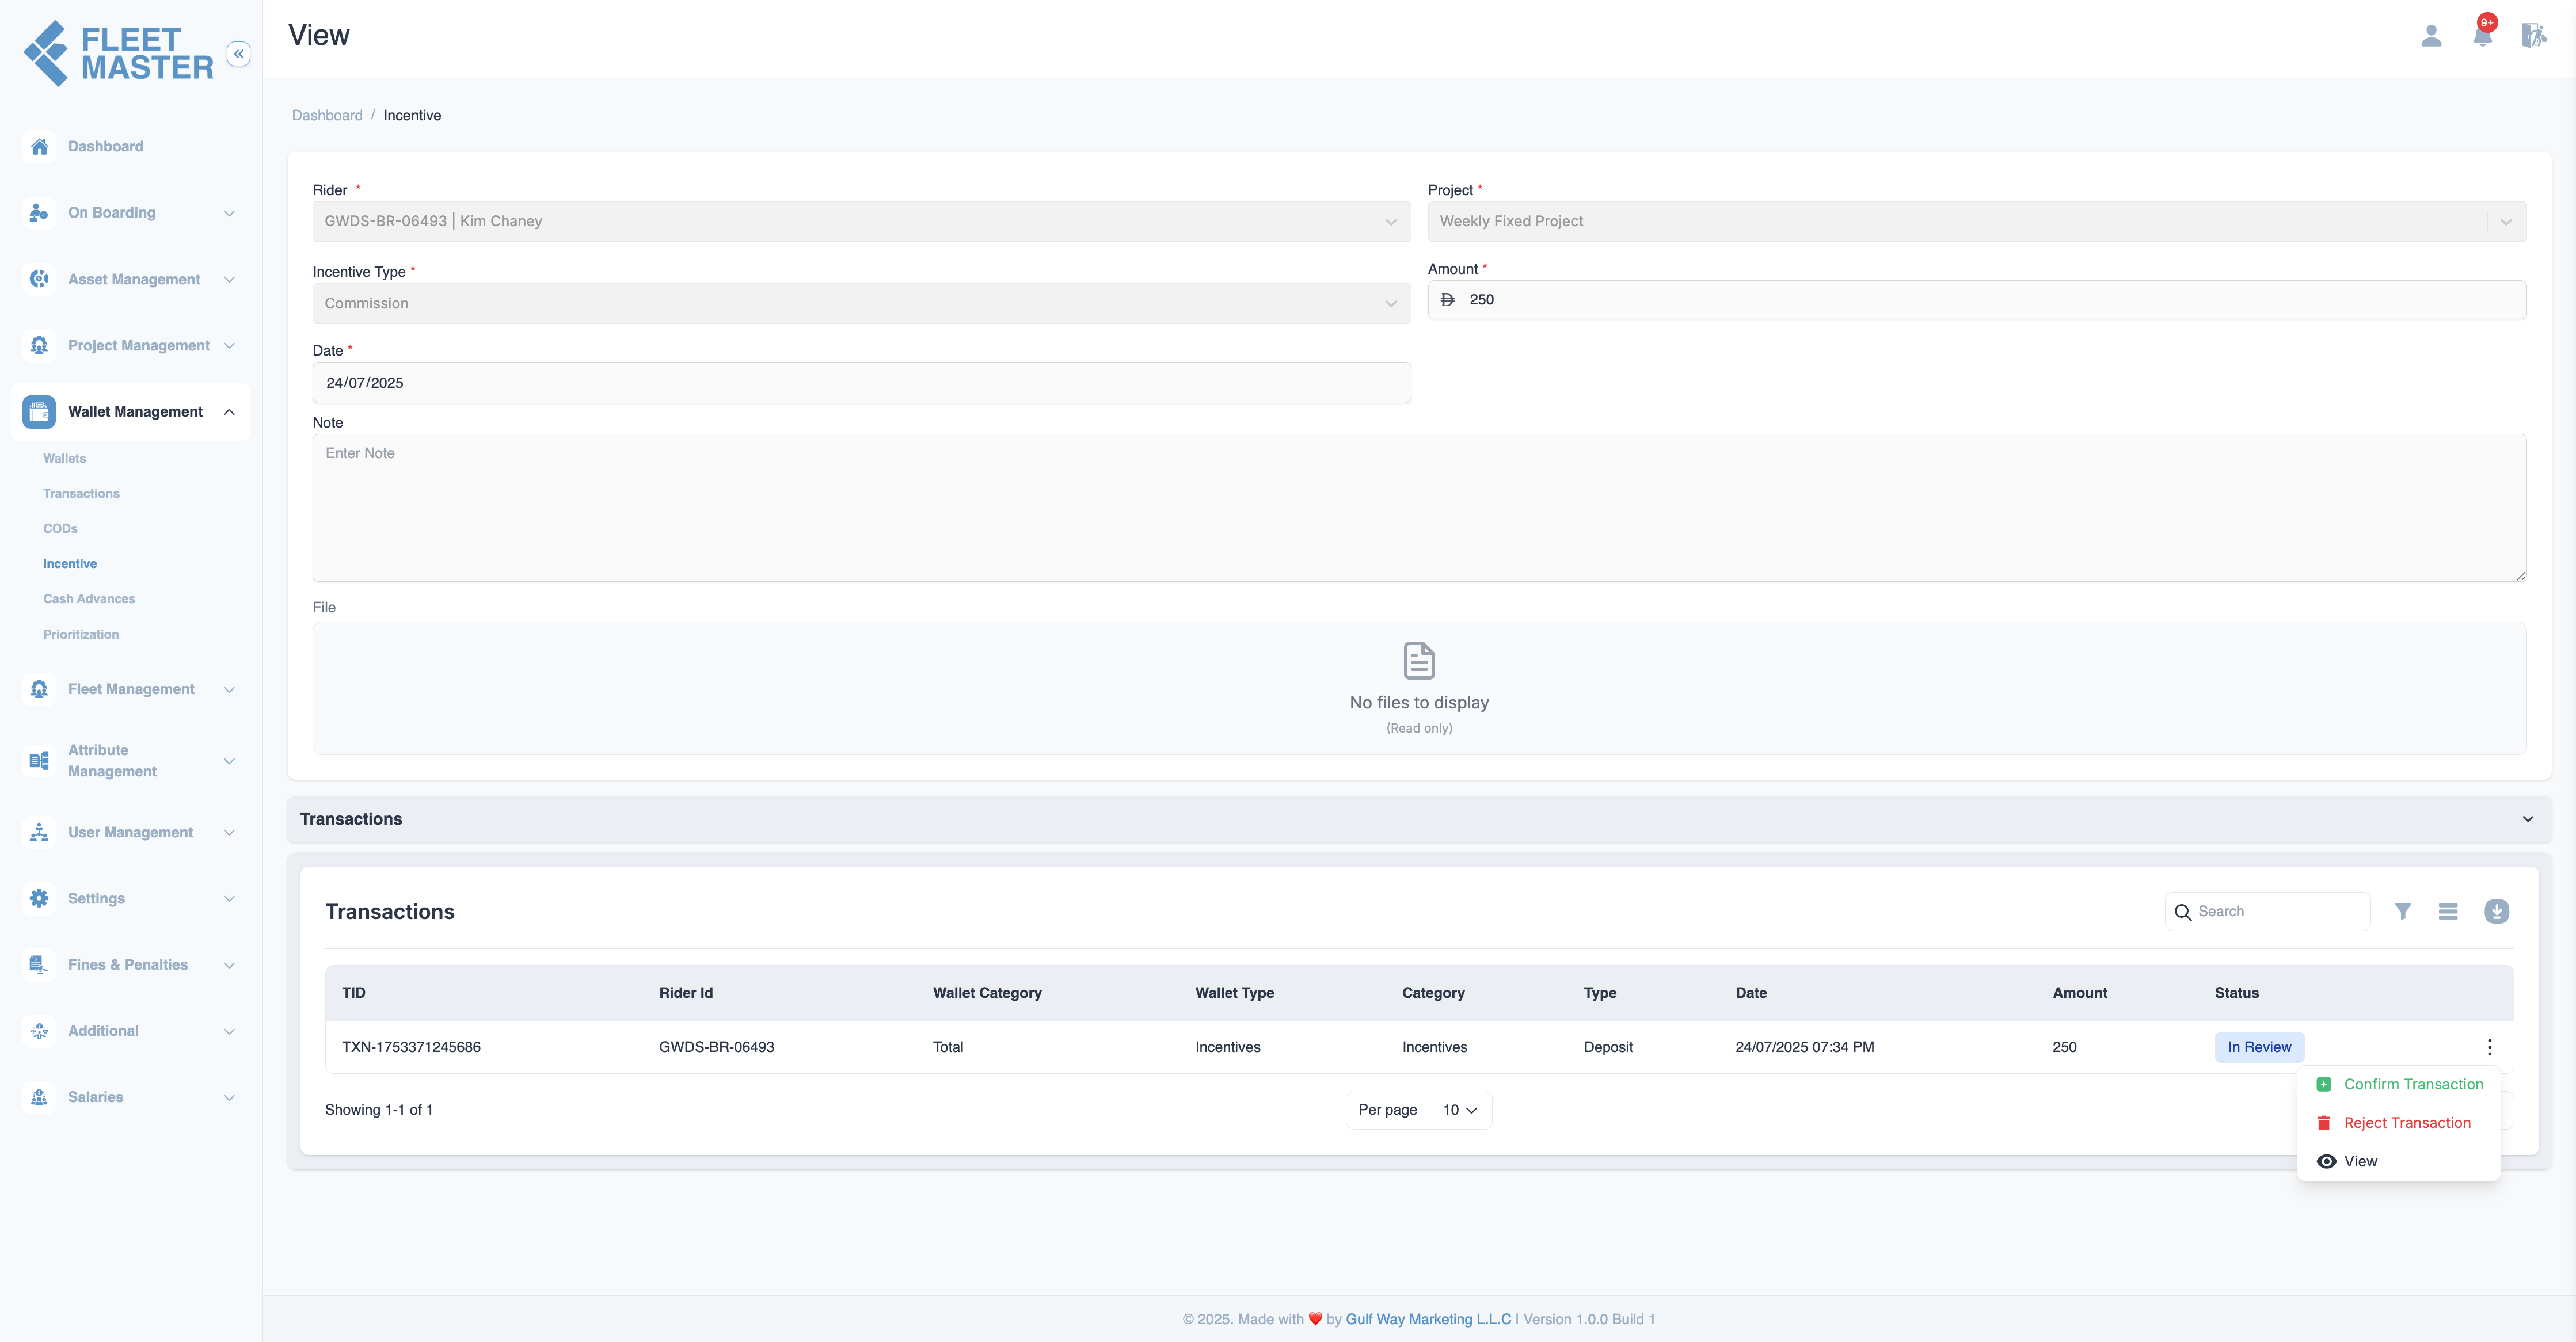
Task: Click the Settings gear icon
Action: (39, 898)
